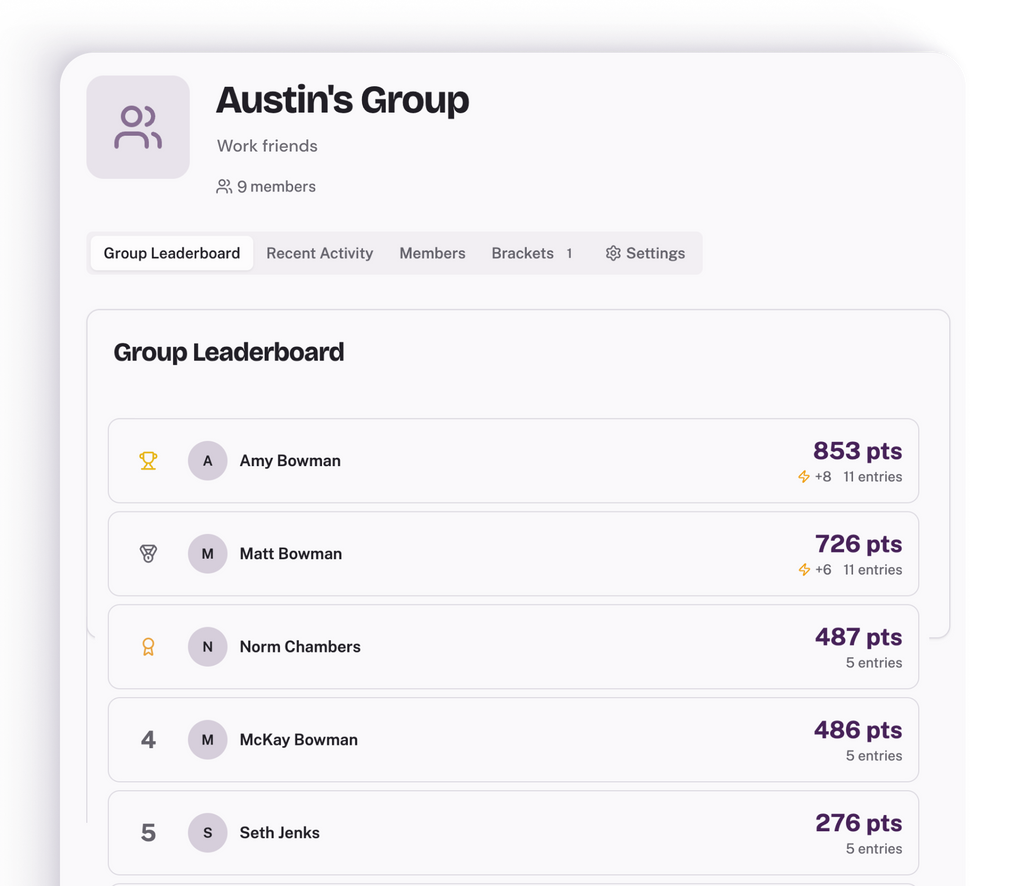Click the silver medal icon for second place
The width and height of the screenshot is (1024, 886).
[x=148, y=554]
